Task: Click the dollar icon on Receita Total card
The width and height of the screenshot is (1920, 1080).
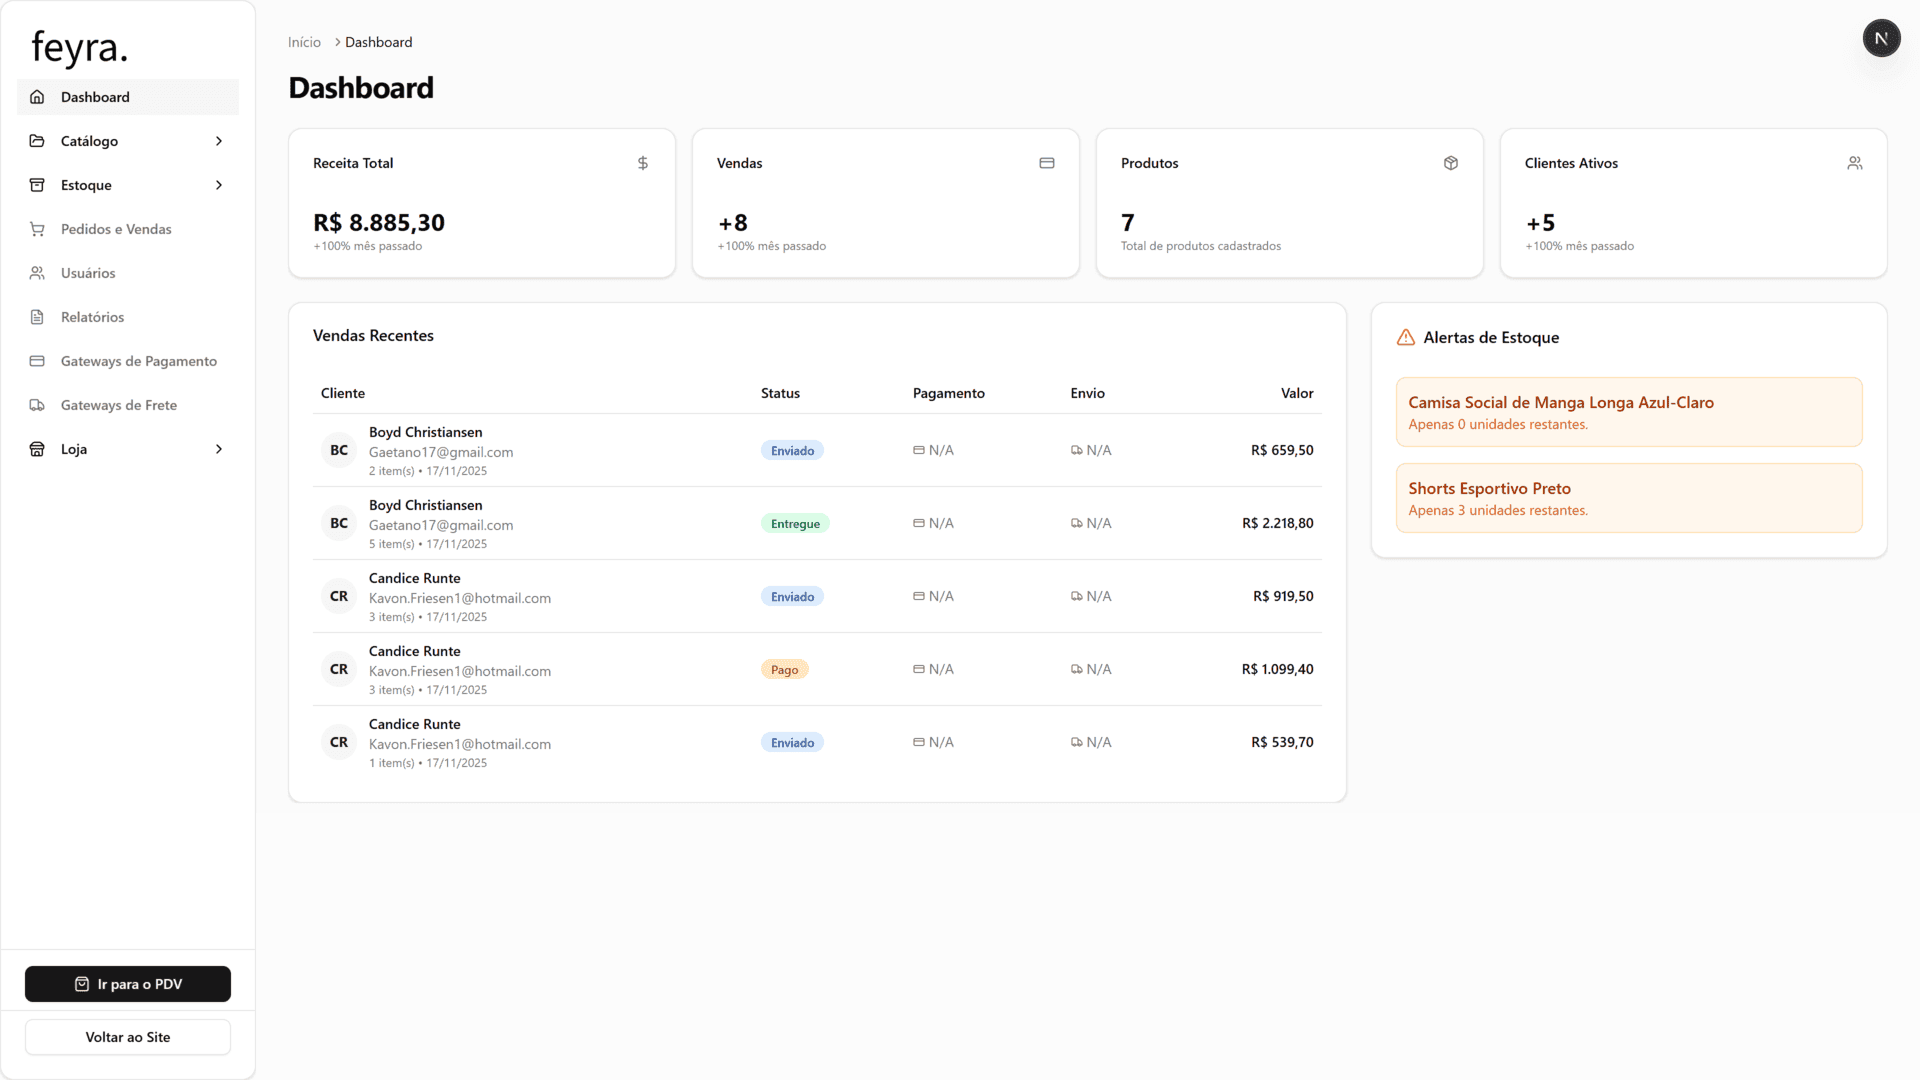Action: [643, 163]
